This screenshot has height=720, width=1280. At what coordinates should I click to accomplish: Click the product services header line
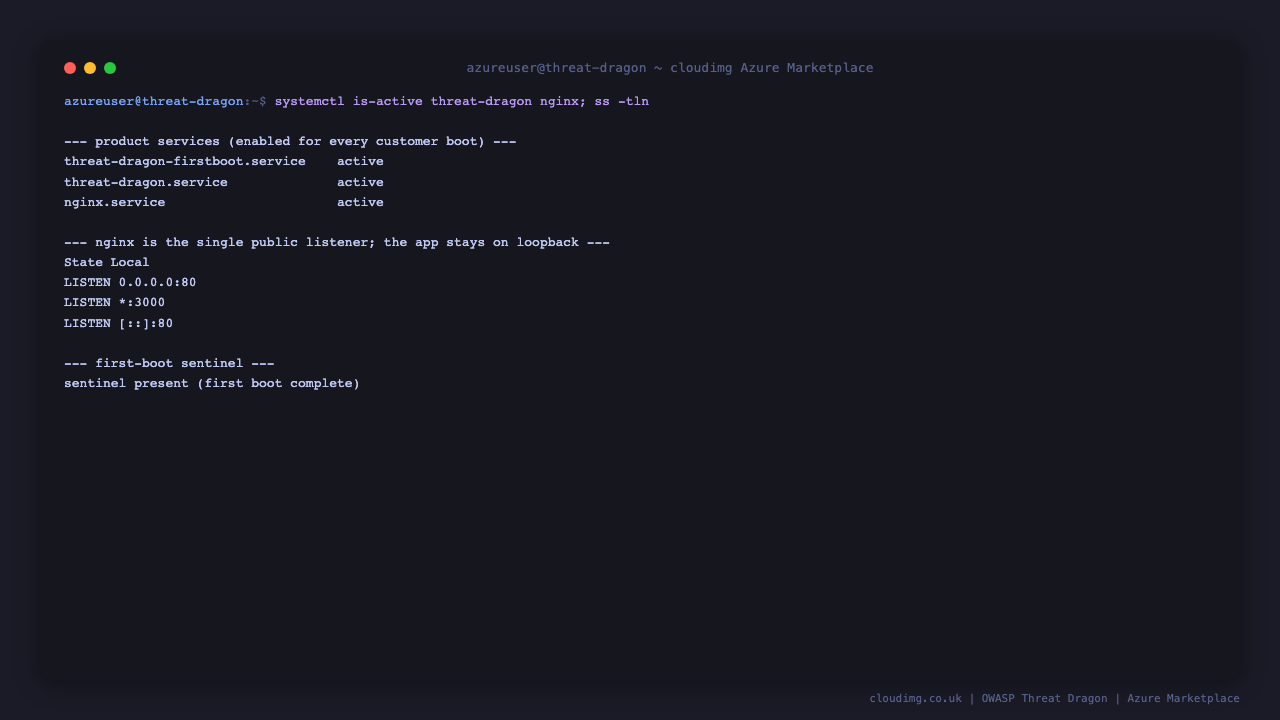pos(290,142)
